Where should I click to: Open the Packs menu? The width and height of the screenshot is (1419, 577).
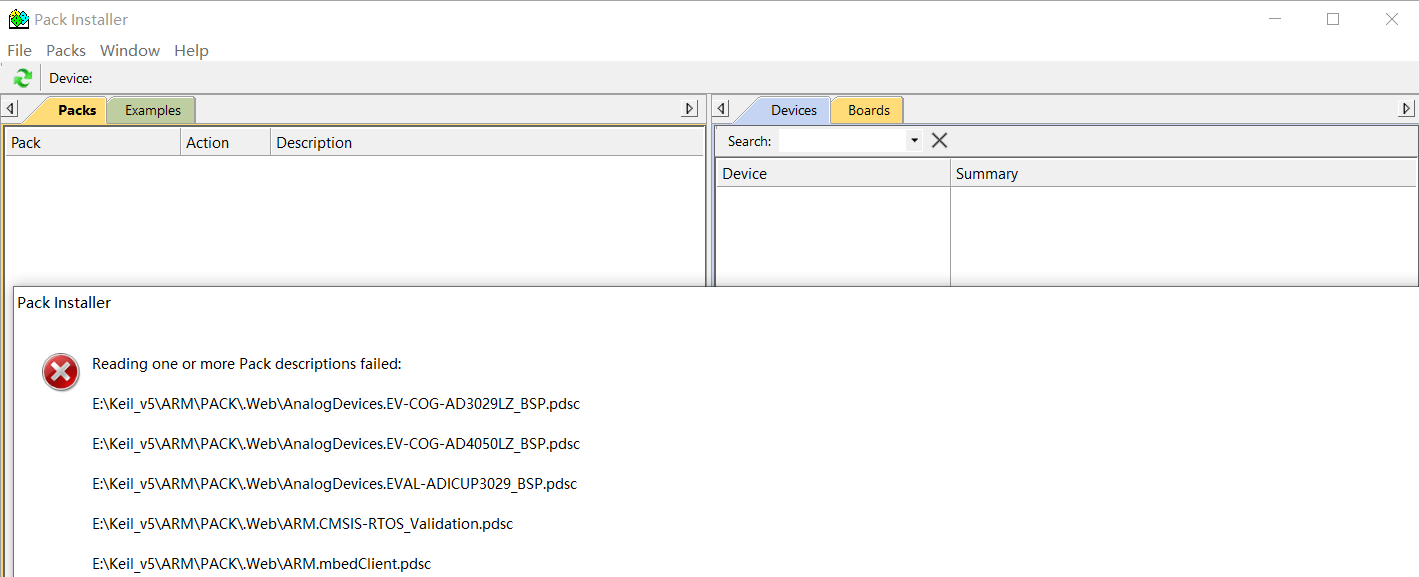point(66,50)
